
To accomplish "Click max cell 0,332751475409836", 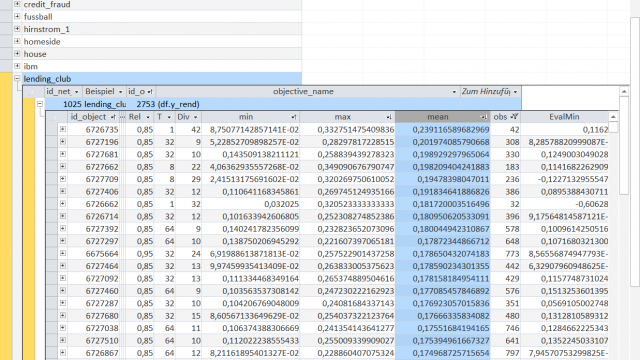I will pyautogui.click(x=347, y=129).
